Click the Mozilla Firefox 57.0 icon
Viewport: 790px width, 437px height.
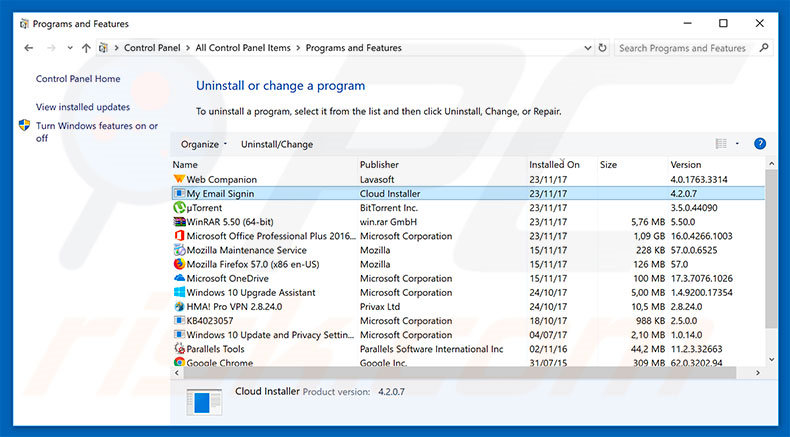(179, 264)
